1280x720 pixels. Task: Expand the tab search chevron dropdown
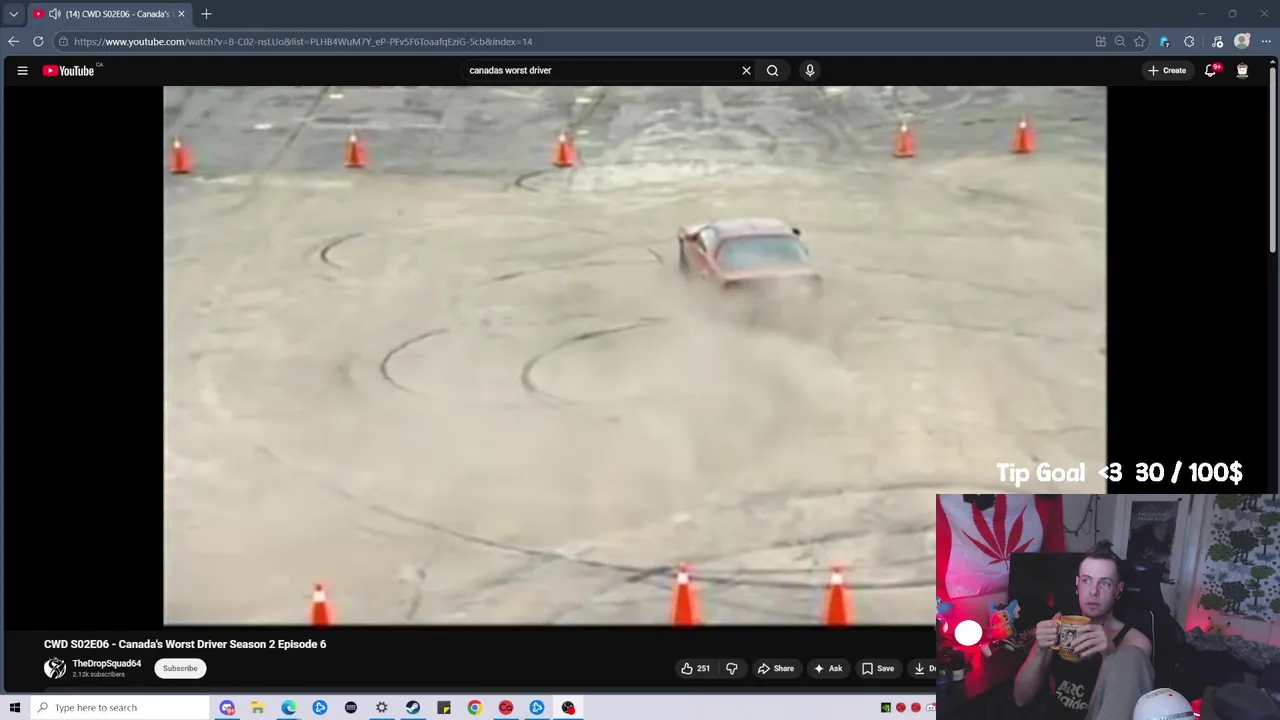pos(13,14)
